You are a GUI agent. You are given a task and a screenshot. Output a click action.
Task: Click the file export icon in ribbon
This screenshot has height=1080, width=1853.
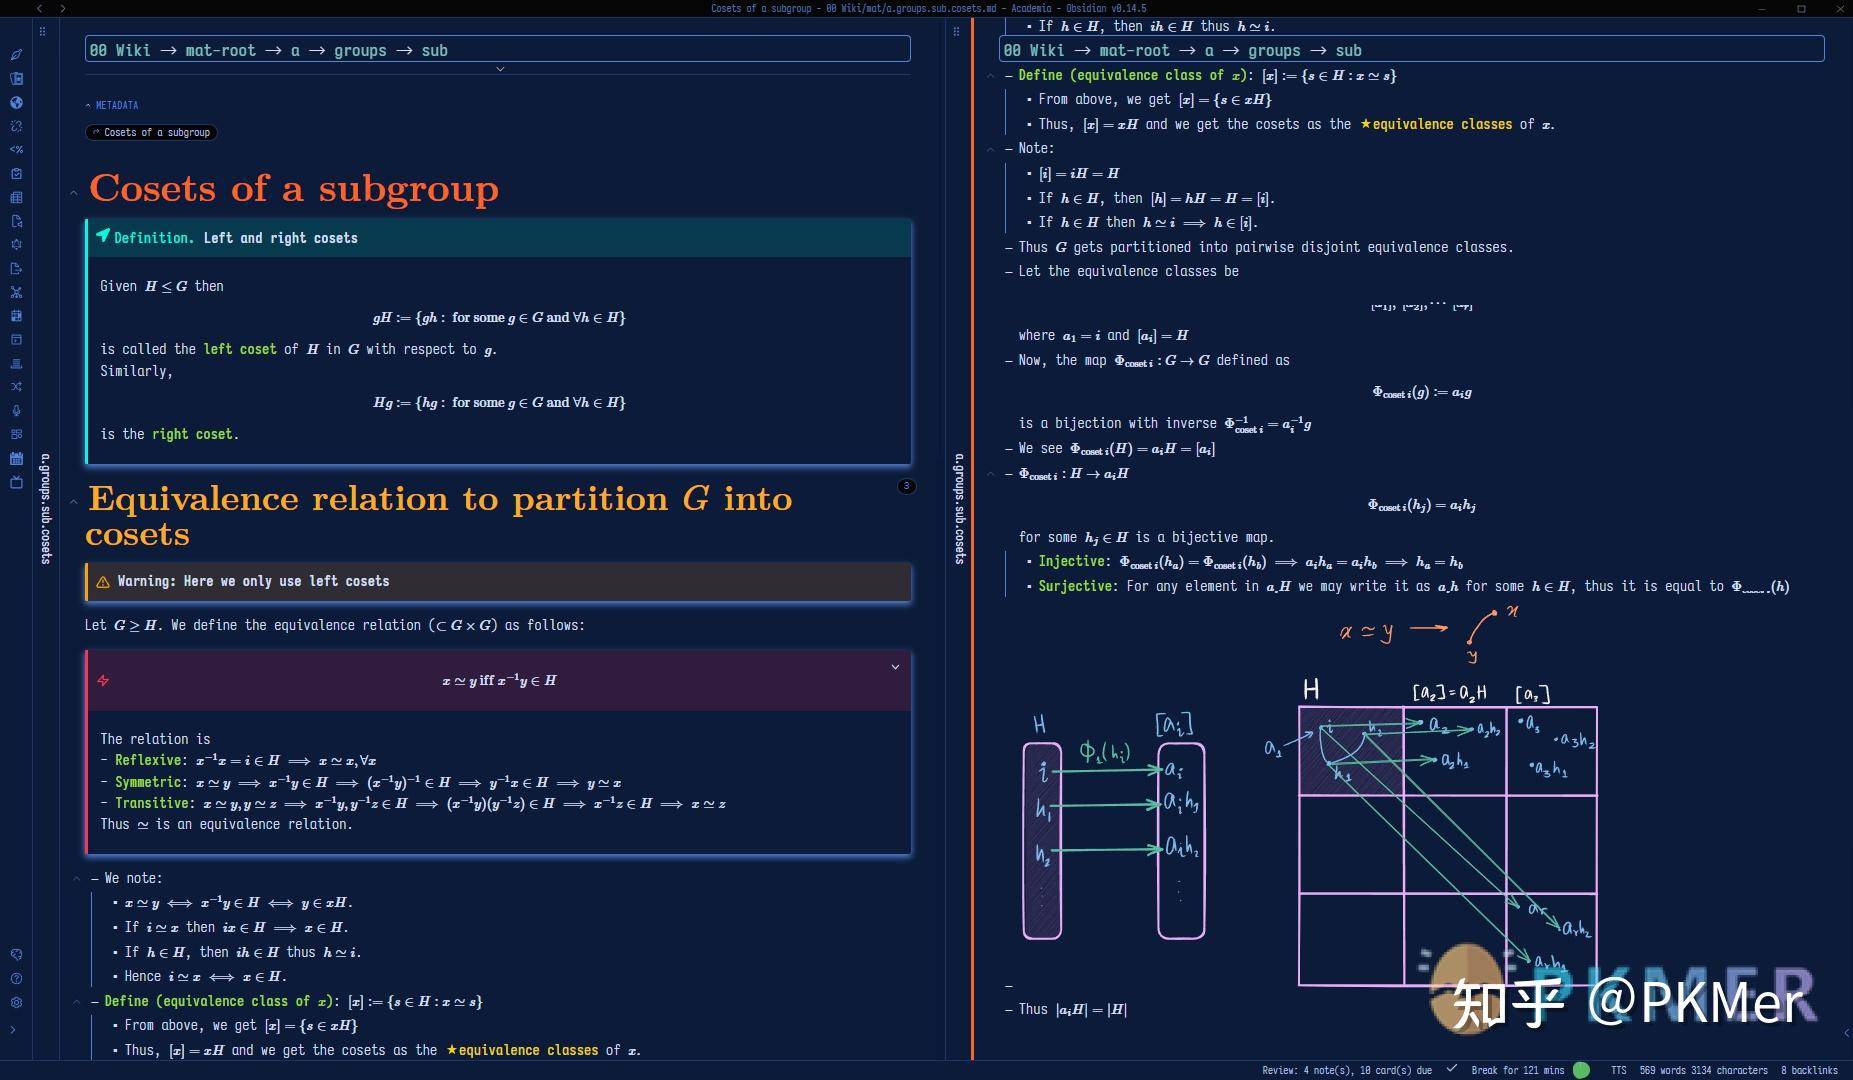tap(16, 268)
